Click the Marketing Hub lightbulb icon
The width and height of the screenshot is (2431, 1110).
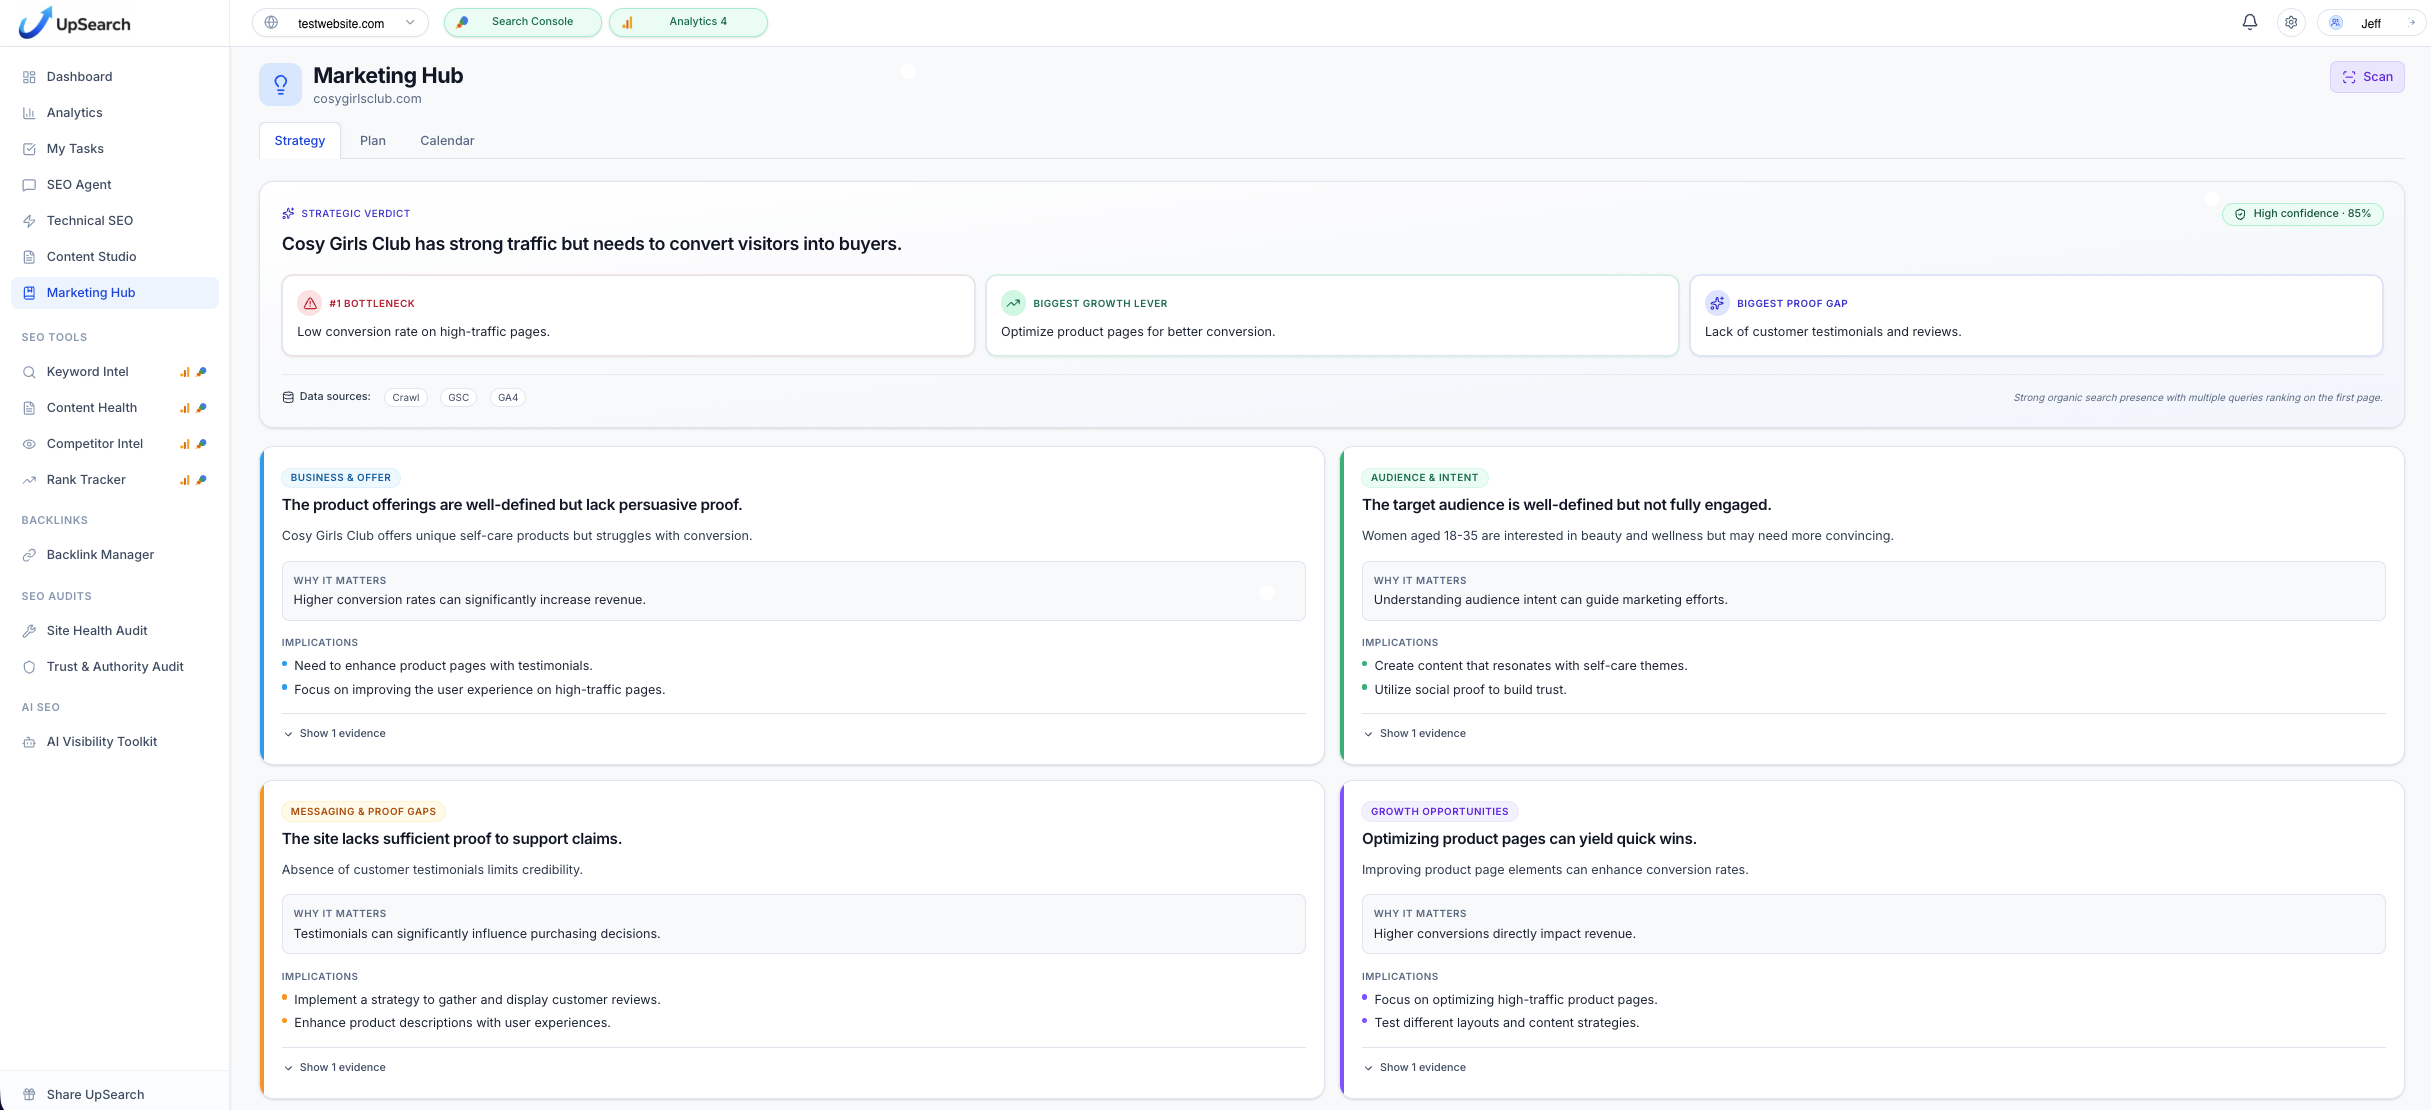tap(280, 84)
